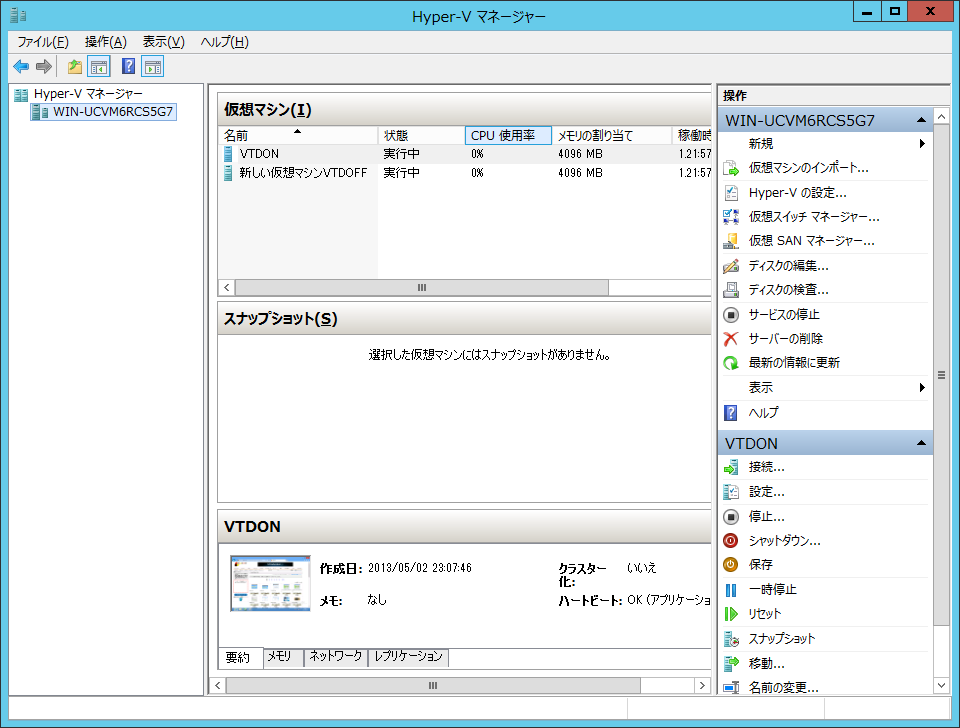Viewport: 960px width, 728px height.
Task: Click the Import Virtual Machine icon (仮想マシンのインポート)
Action: 731,168
